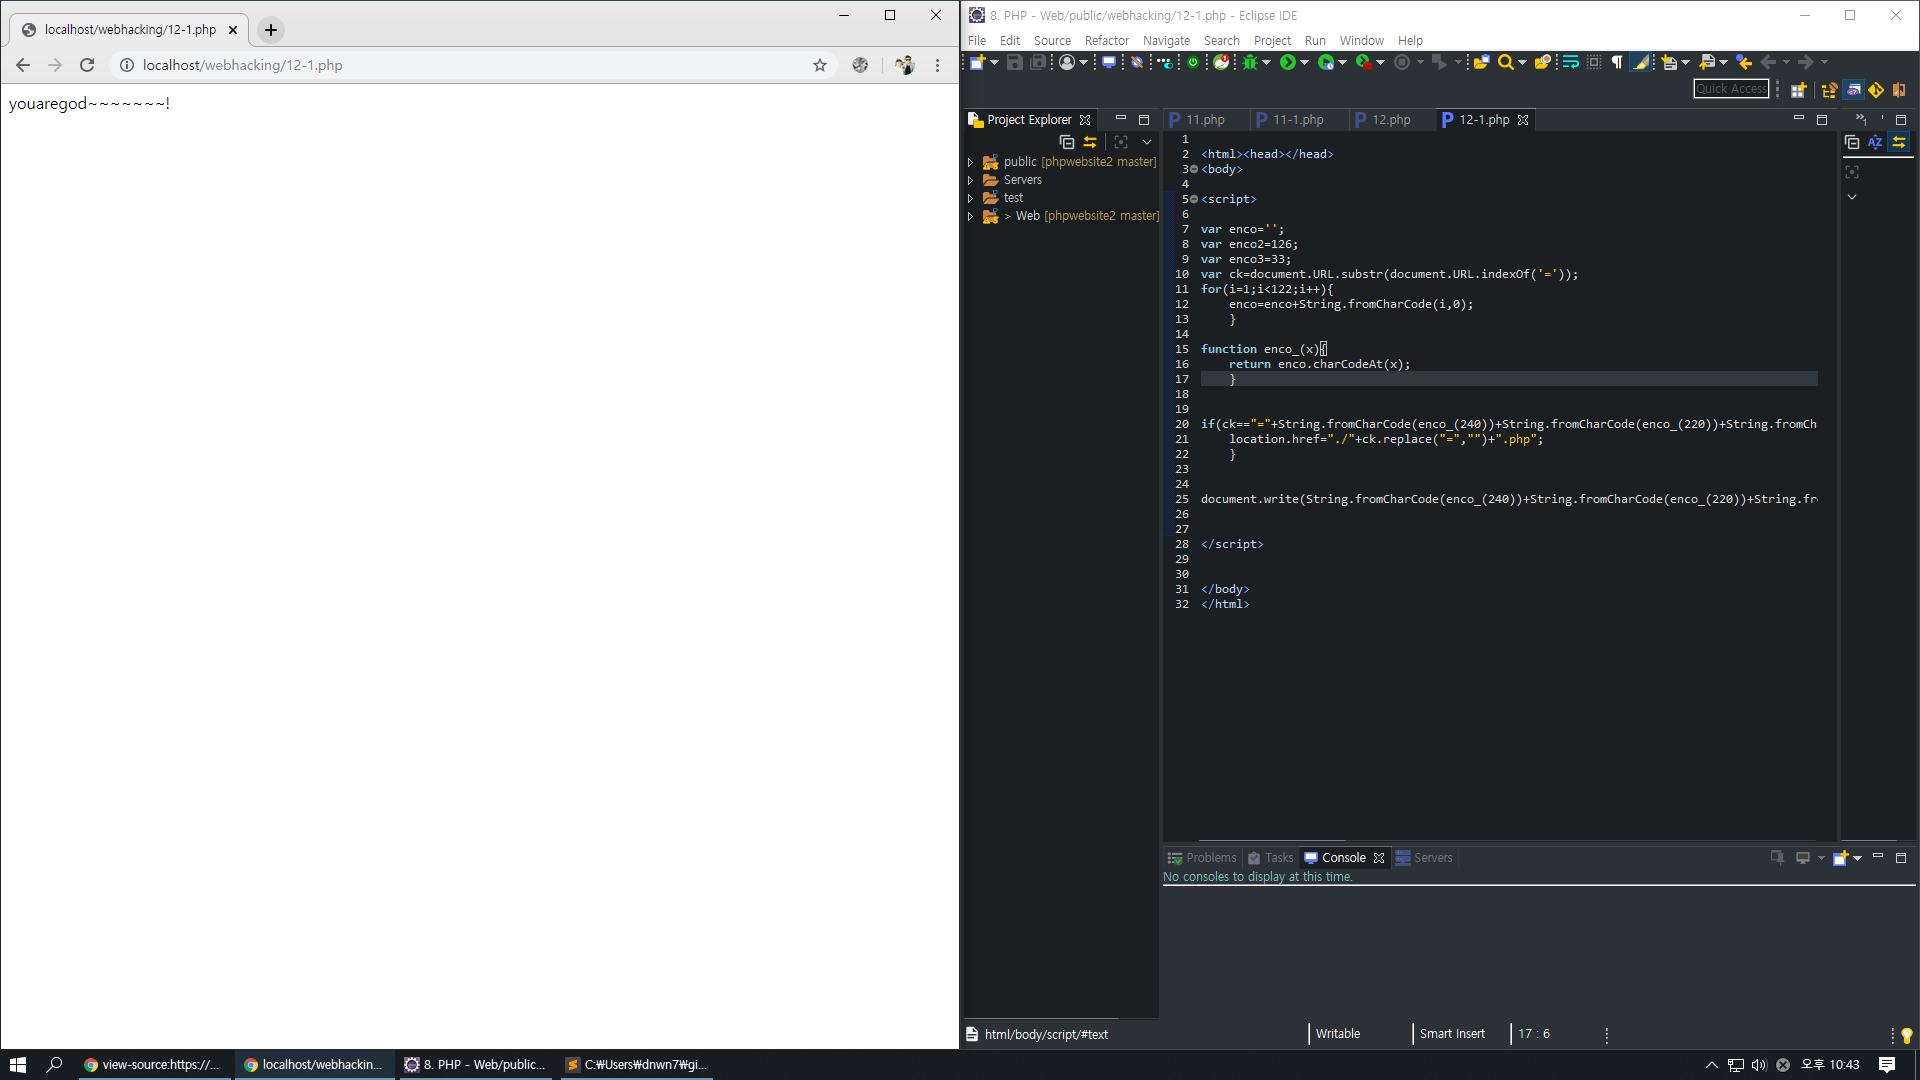Bookmark this page with the star icon
This screenshot has height=1080, width=1920.
tap(820, 65)
